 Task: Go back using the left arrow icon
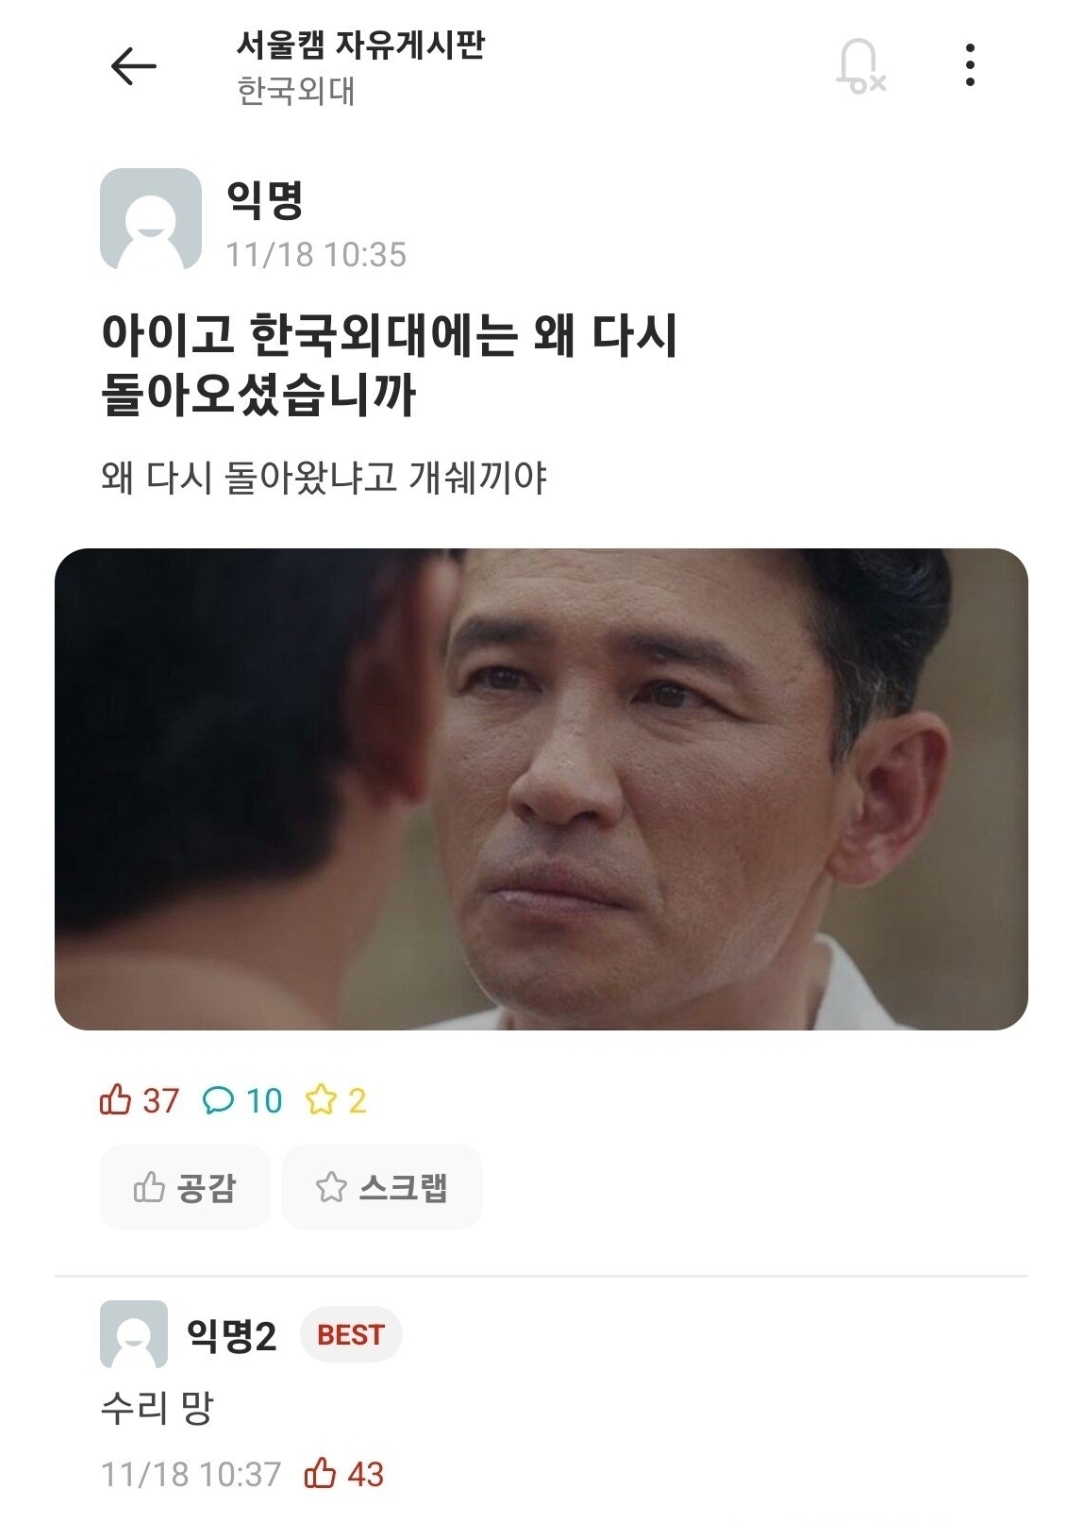coord(133,67)
